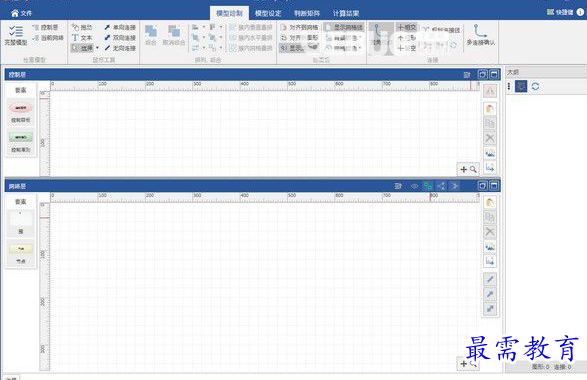Toggle the 十相交 connection option

[407, 27]
